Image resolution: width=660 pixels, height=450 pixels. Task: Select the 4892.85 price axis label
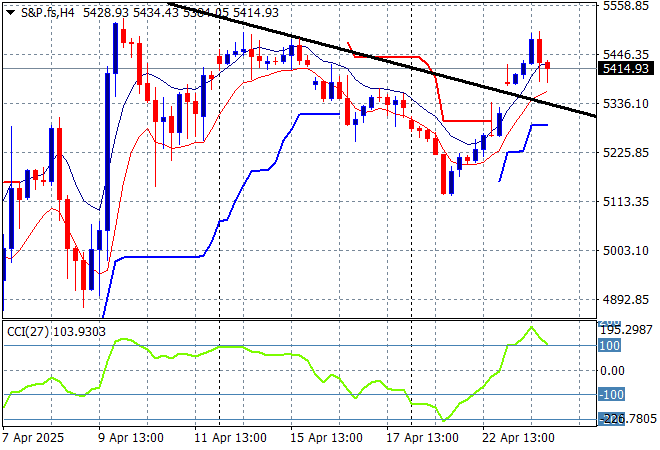pos(626,300)
